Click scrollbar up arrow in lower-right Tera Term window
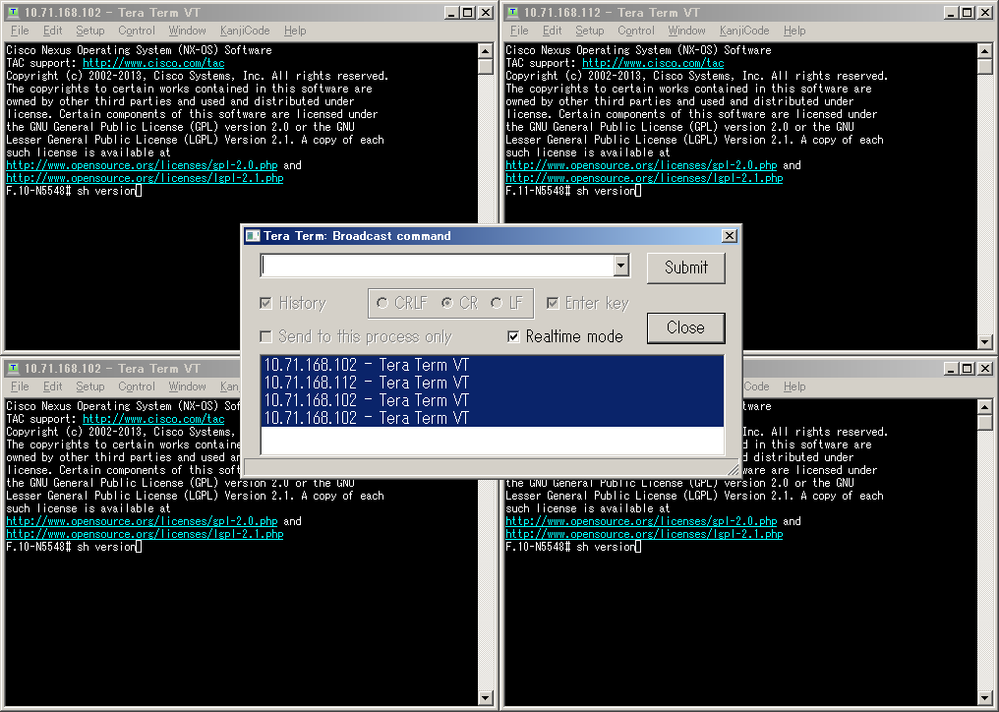Viewport: 999px width, 712px height. point(985,406)
